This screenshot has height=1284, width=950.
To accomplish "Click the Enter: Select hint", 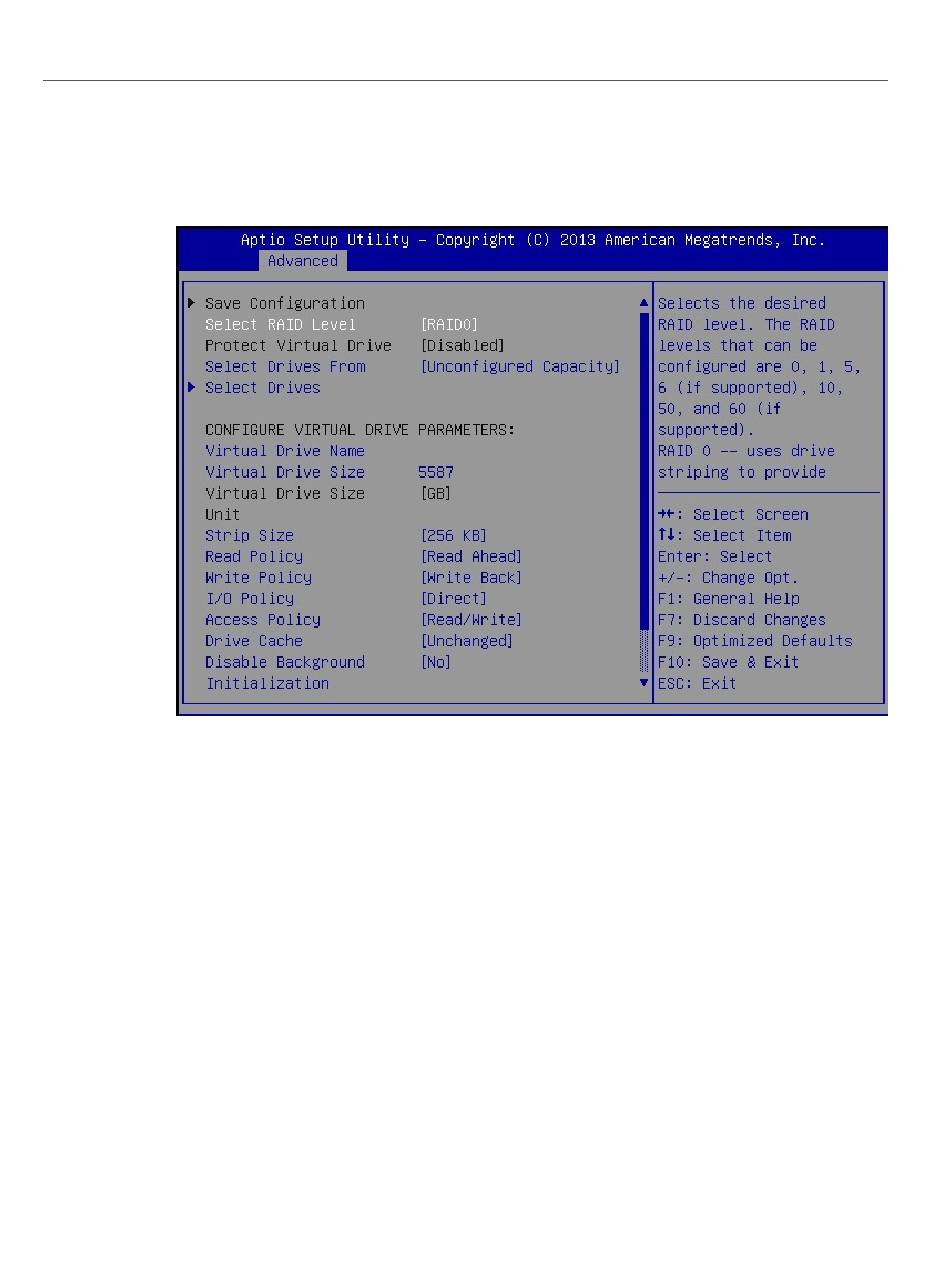I will (715, 556).
